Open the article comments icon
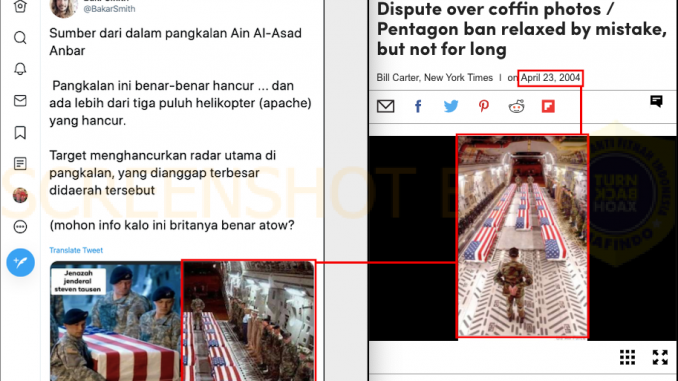The image size is (678, 381). click(x=656, y=101)
